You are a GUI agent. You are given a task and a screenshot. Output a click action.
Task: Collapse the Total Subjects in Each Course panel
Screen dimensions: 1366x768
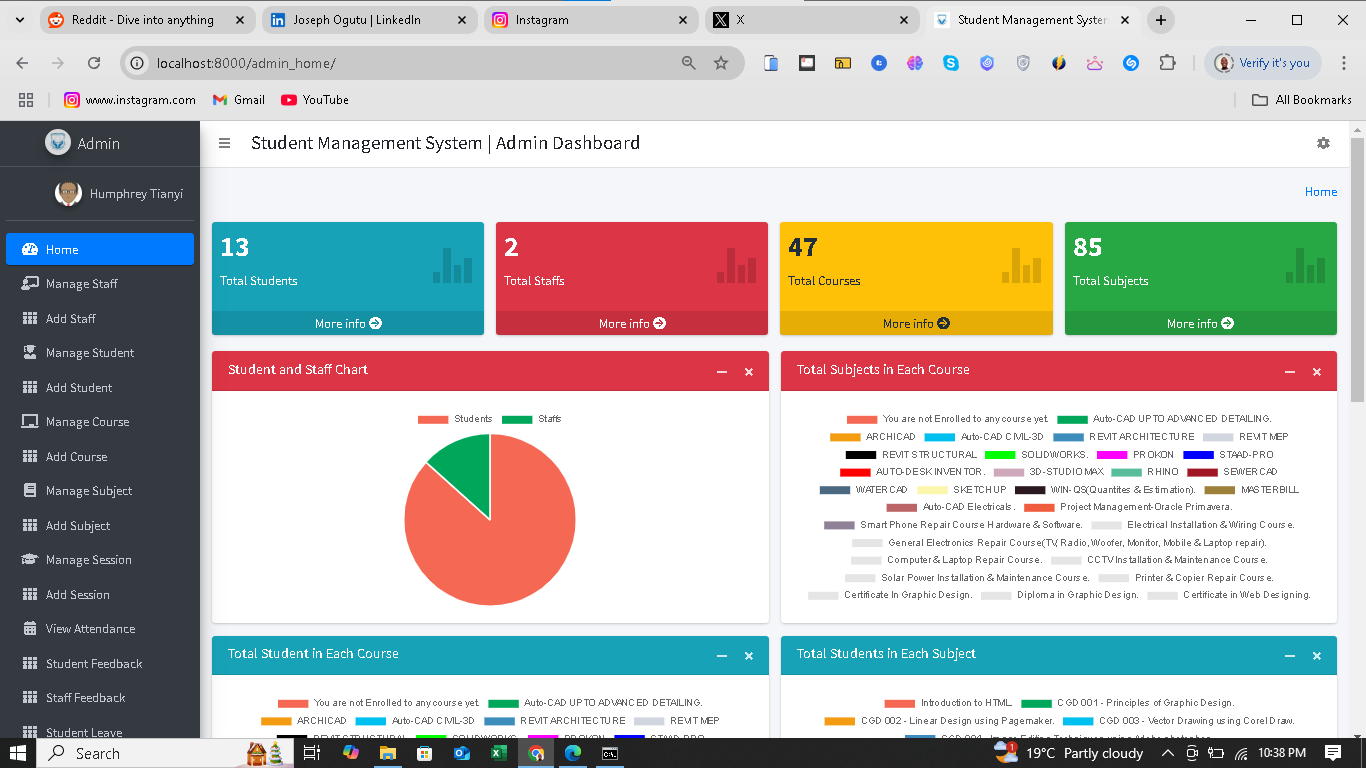tap(1289, 371)
